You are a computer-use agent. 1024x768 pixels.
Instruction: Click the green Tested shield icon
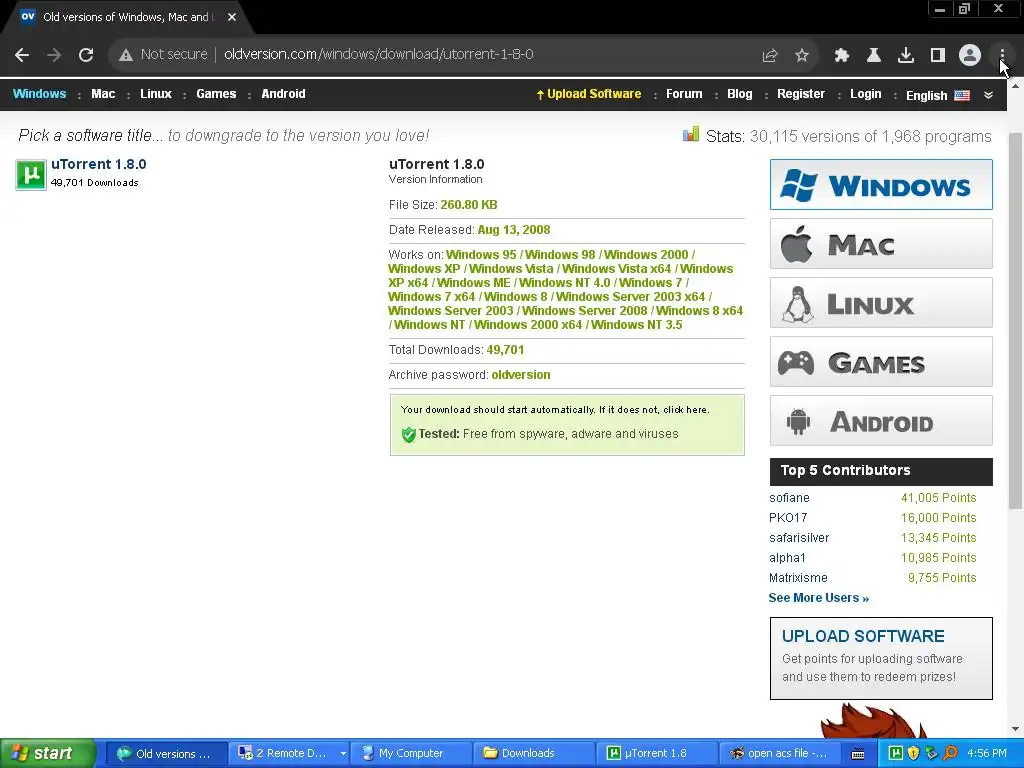pyautogui.click(x=409, y=434)
